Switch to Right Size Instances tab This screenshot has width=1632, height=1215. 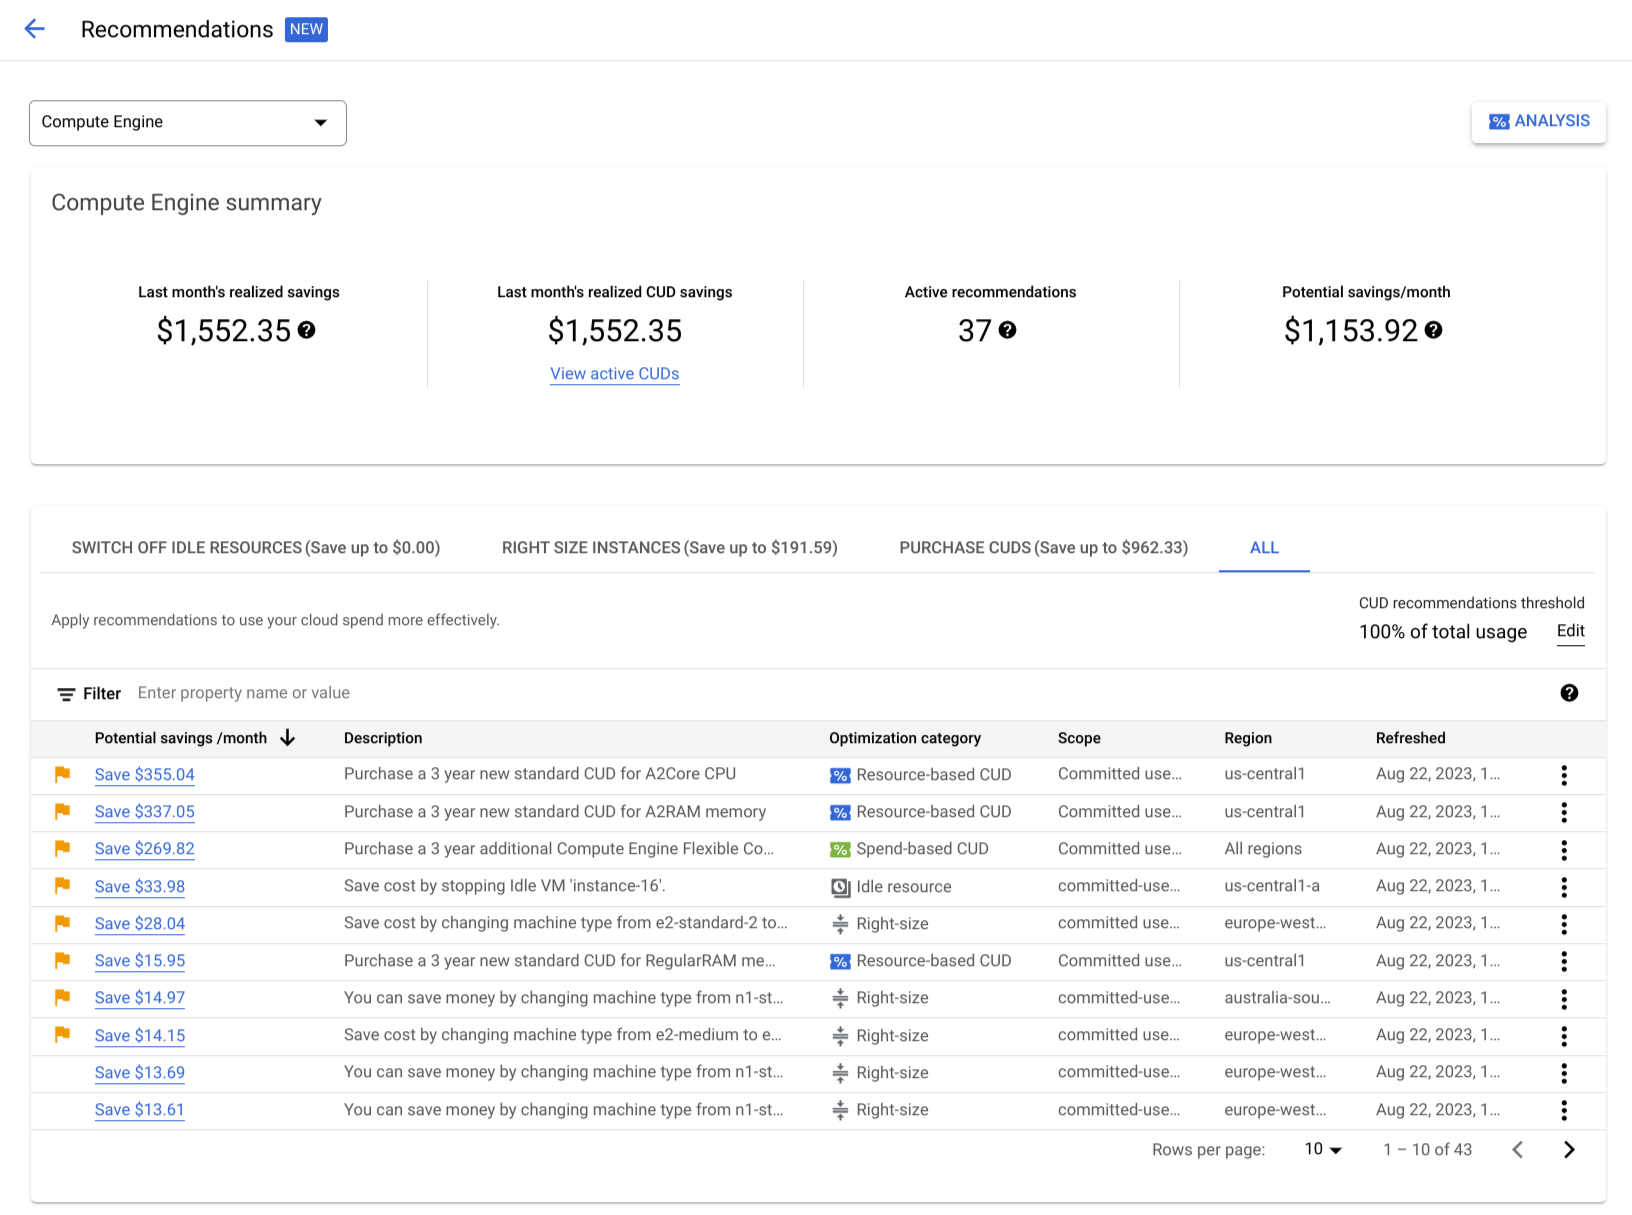pyautogui.click(x=670, y=548)
